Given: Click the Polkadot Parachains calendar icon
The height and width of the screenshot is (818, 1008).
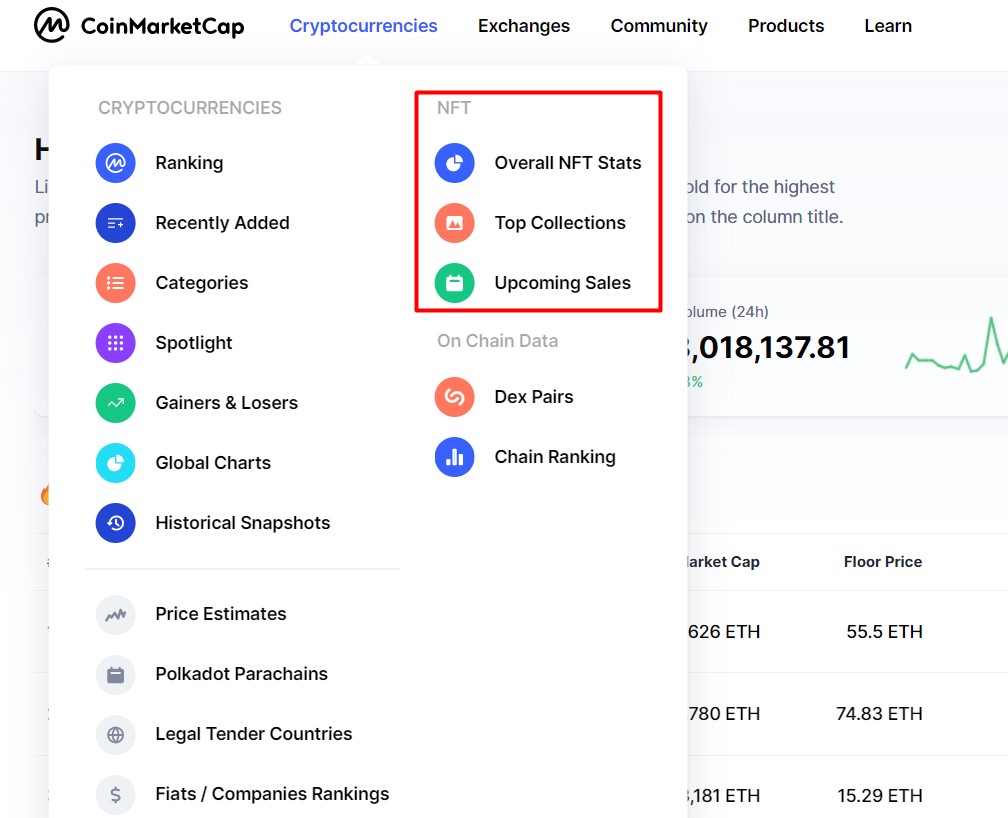Looking at the screenshot, I should click(x=116, y=675).
